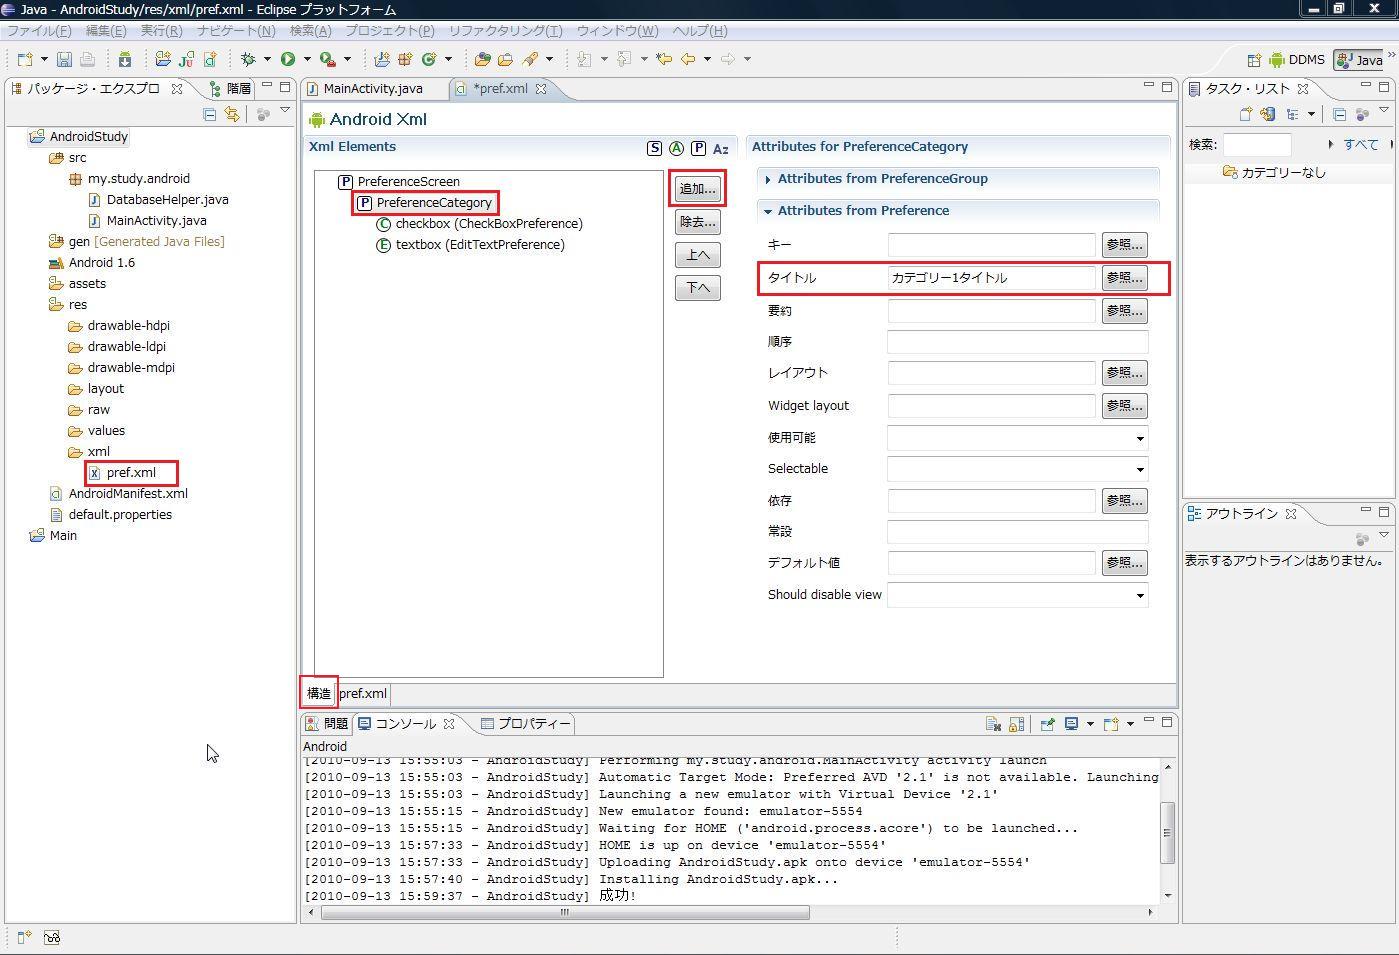Click Display Selected Console icon
This screenshot has width=1399, height=955.
[x=1071, y=724]
